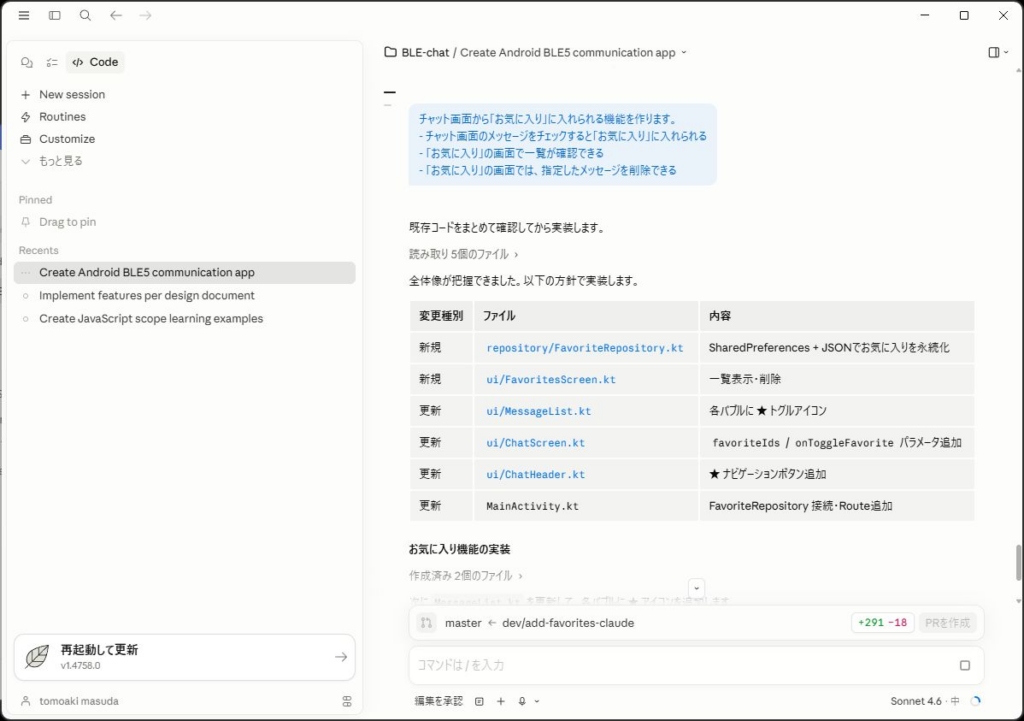This screenshot has height=721, width=1024.
Task: Click the plus icon below the command input
Action: (501, 701)
